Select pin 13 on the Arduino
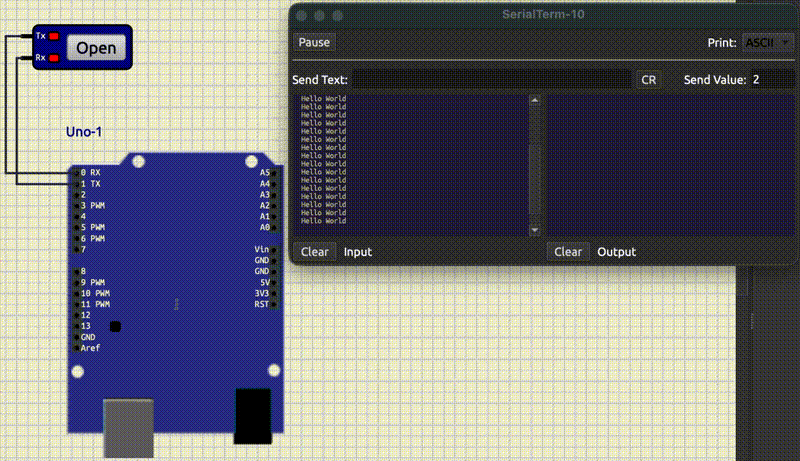 tap(77, 326)
